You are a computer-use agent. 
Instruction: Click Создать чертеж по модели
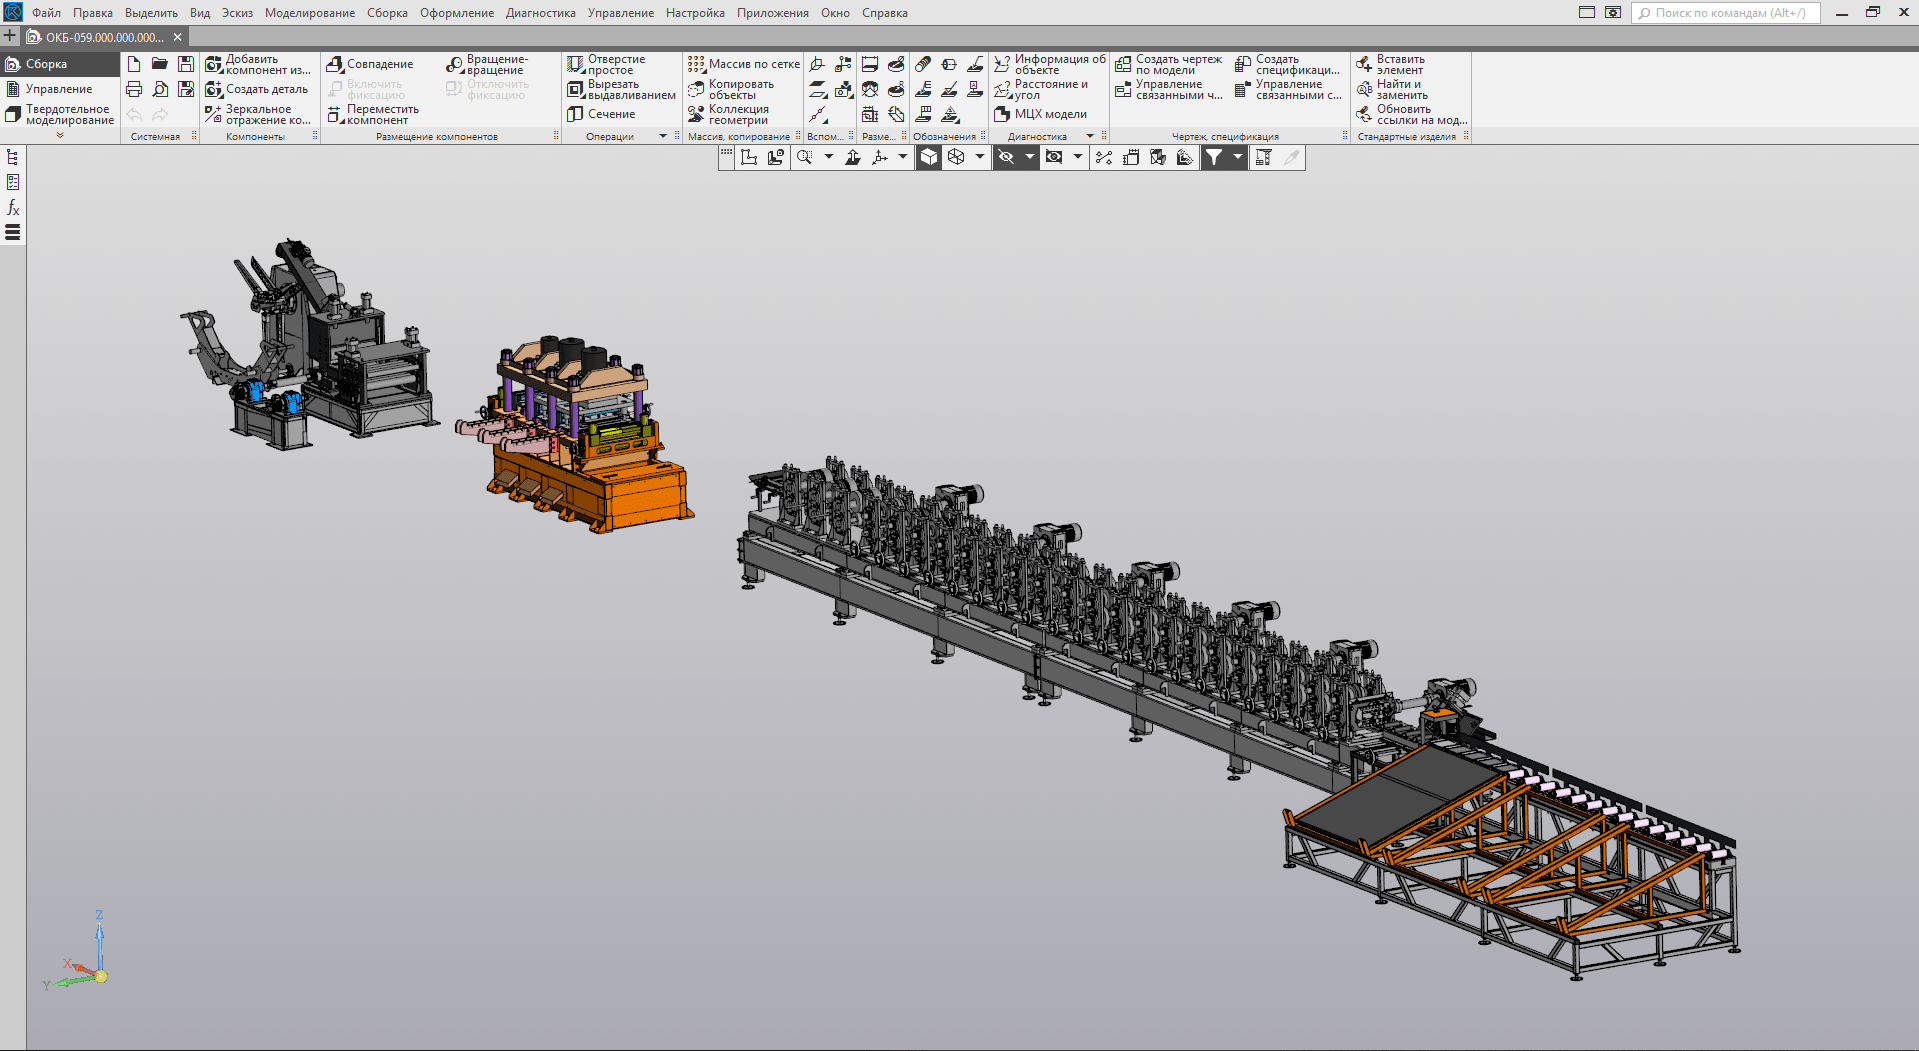pyautogui.click(x=1168, y=64)
